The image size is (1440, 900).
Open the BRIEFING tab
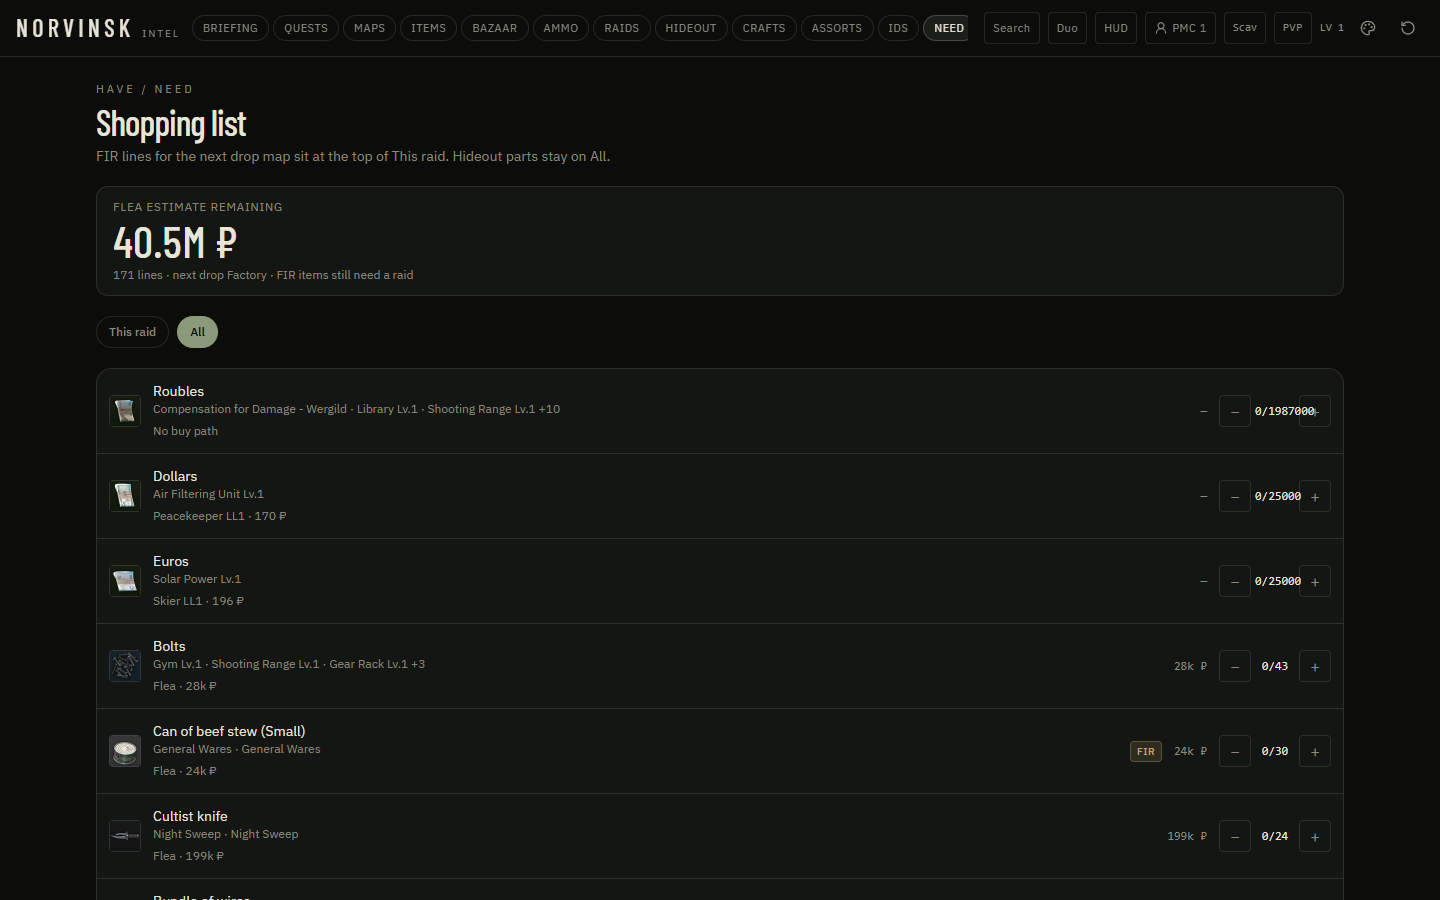(x=230, y=28)
